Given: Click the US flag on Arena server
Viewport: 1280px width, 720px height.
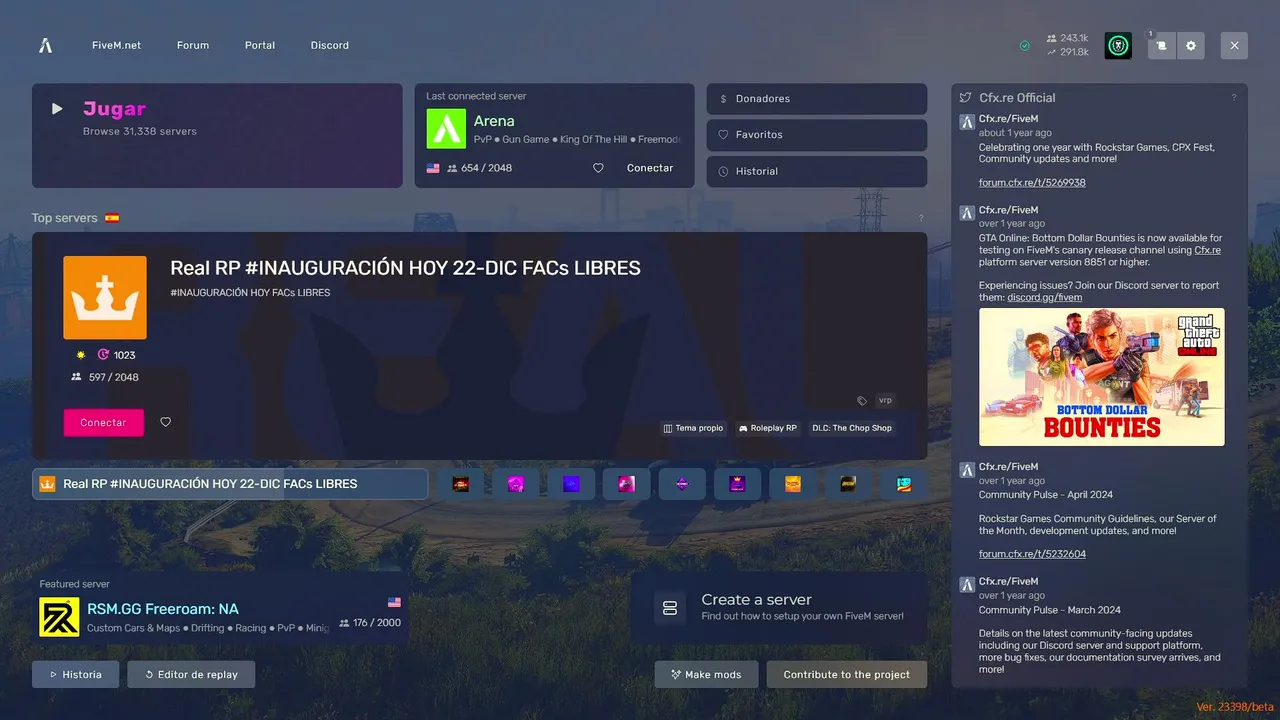Looking at the screenshot, I should click(x=433, y=168).
